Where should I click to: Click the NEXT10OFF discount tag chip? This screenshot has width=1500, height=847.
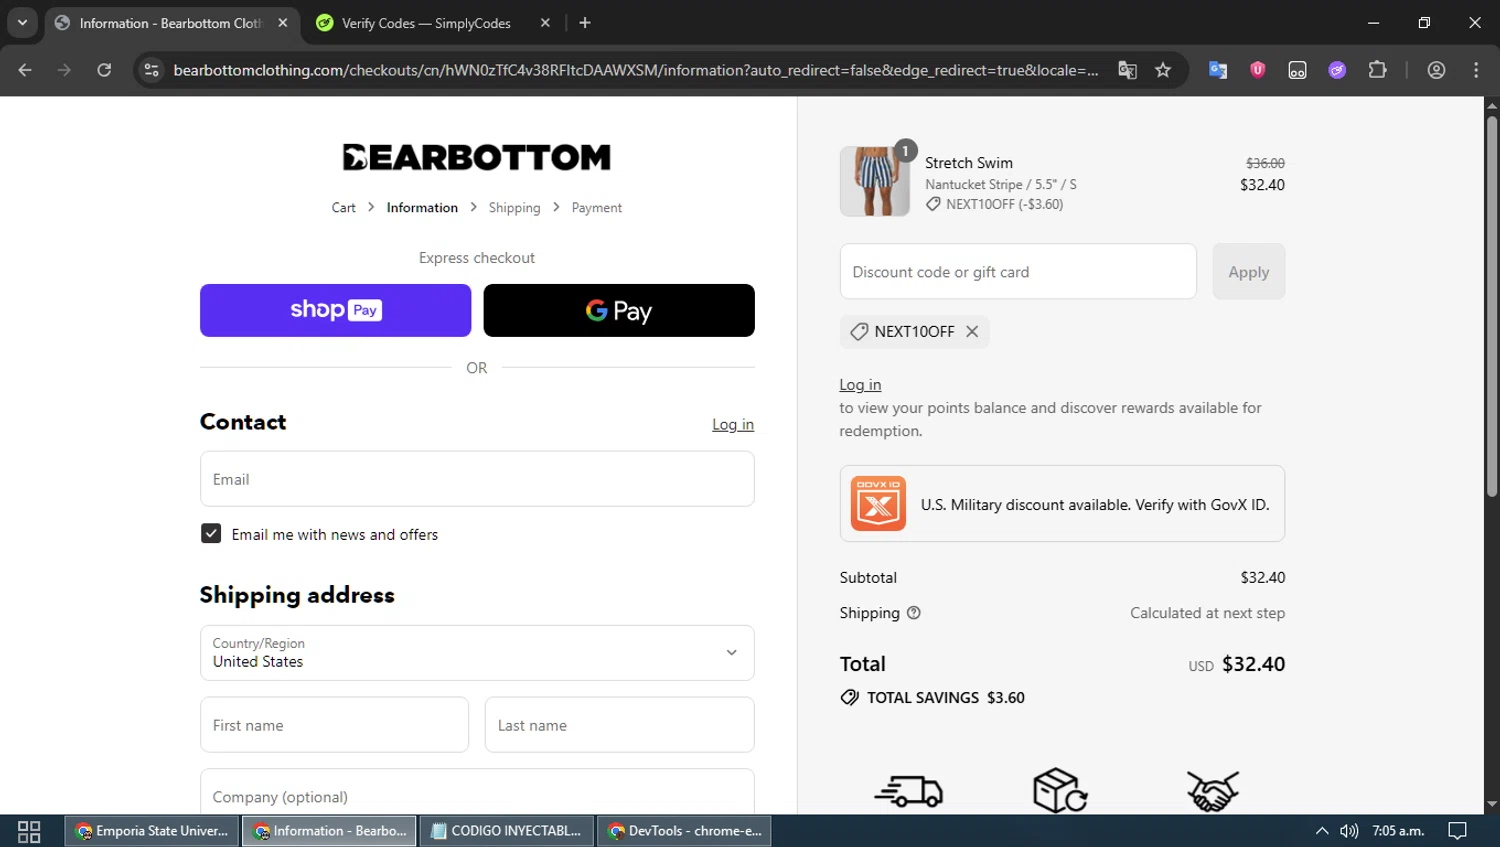pyautogui.click(x=915, y=332)
